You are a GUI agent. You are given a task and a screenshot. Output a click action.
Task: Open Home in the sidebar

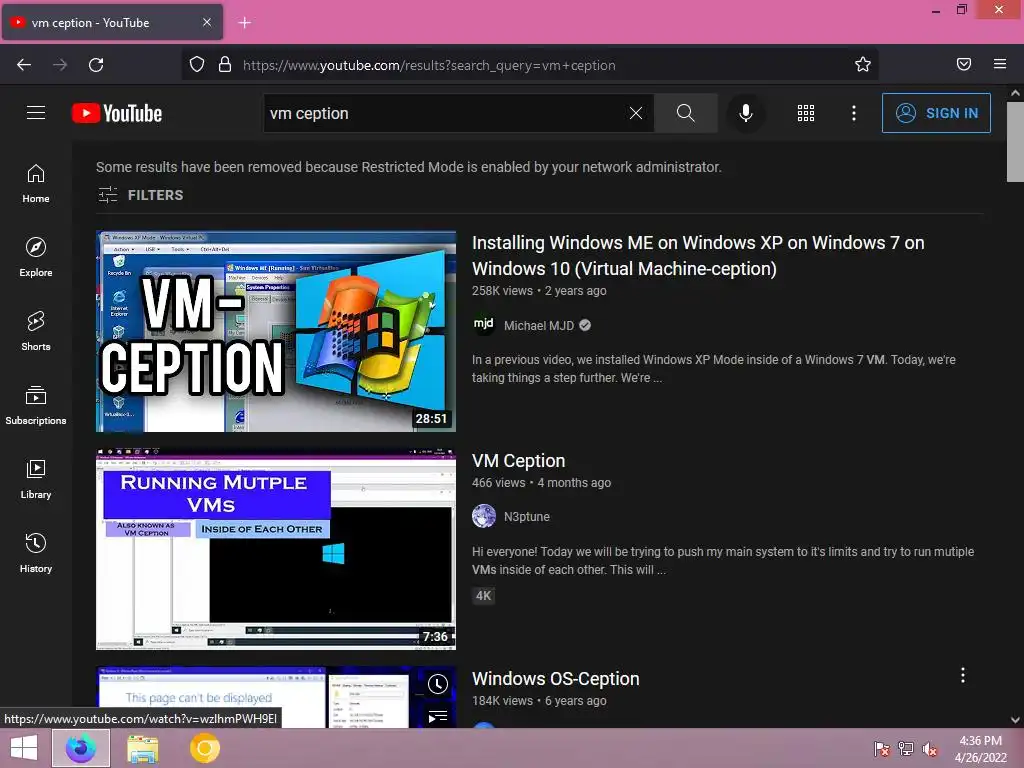tap(36, 184)
